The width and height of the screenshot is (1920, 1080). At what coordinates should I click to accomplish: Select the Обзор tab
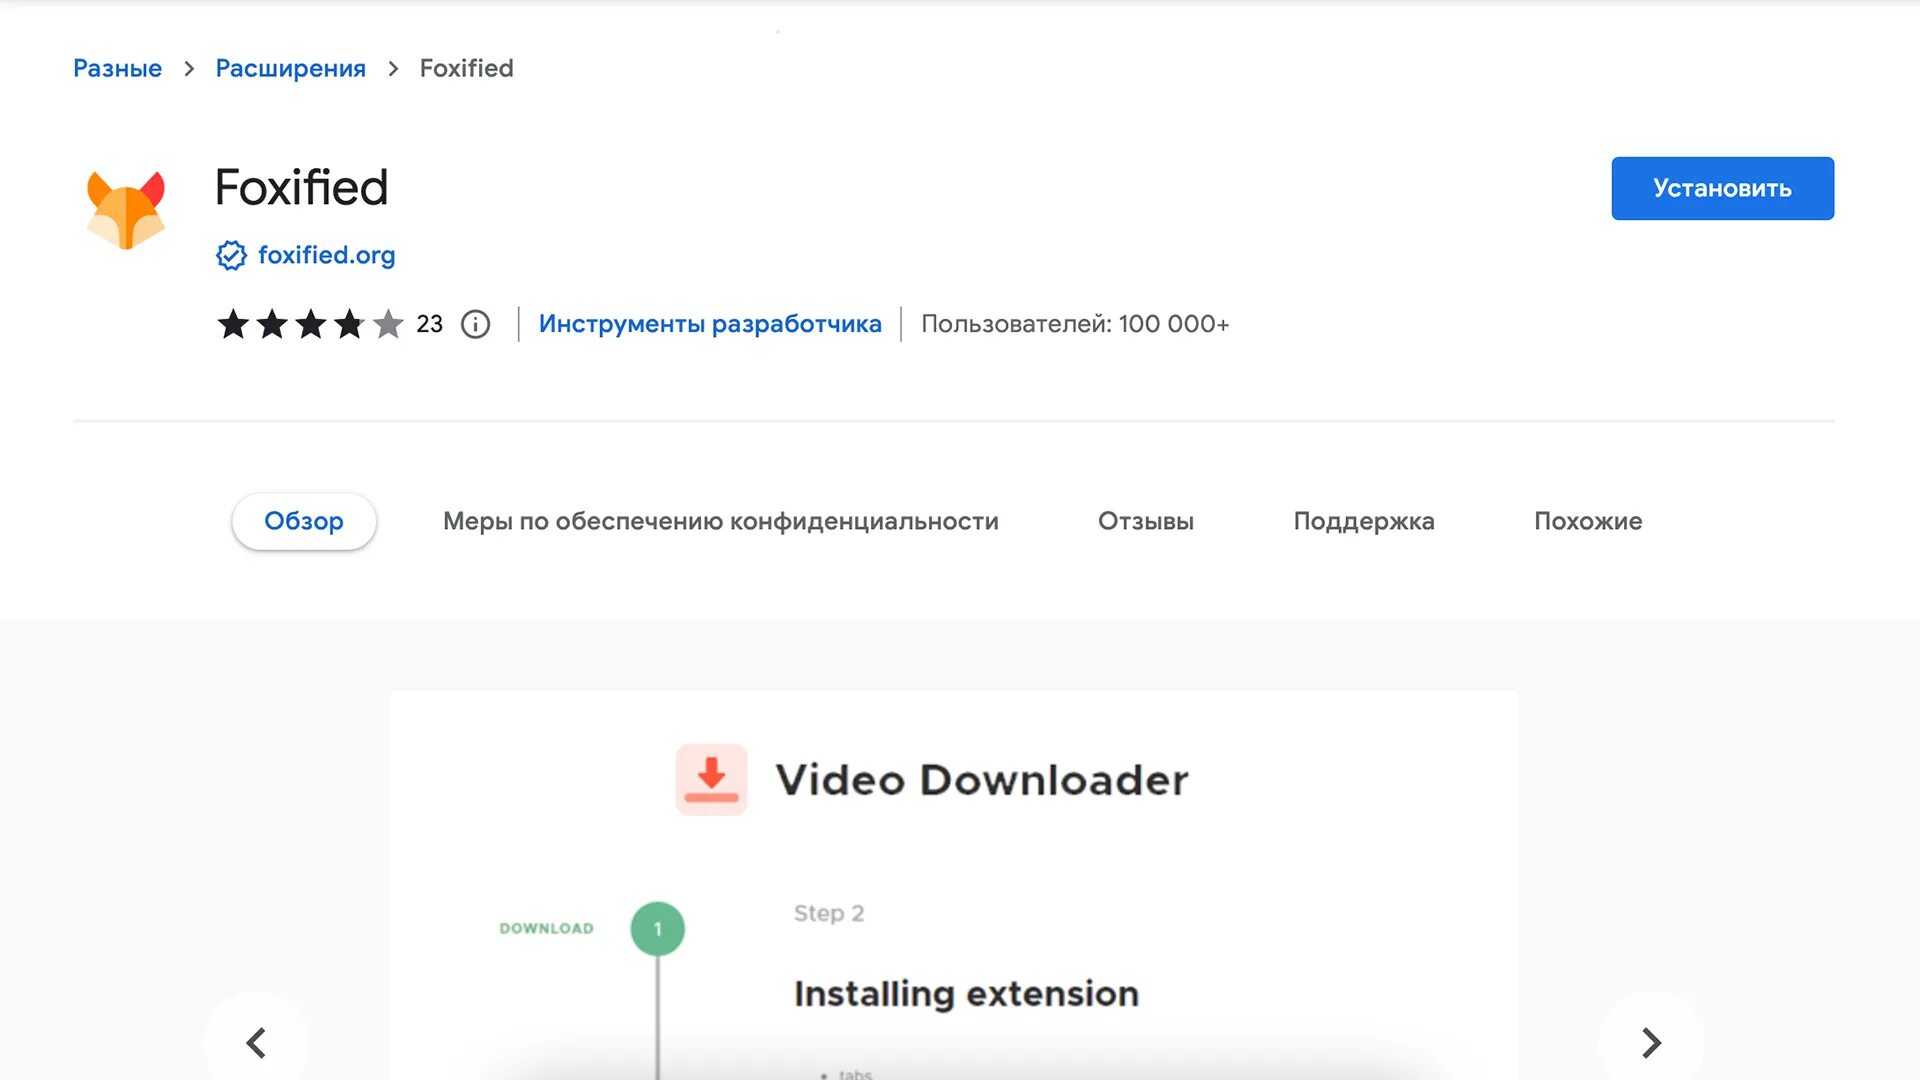[x=304, y=521]
